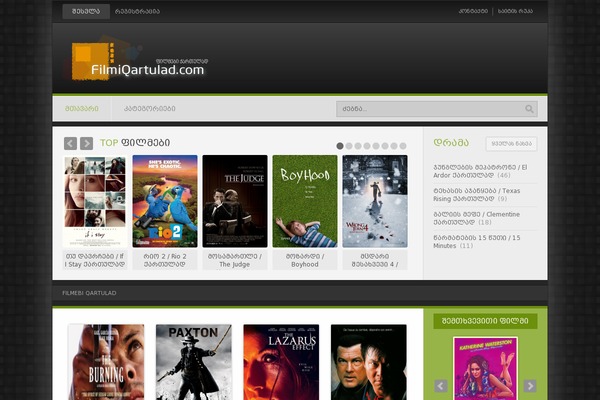Open the Rio 2 title link

(165, 260)
